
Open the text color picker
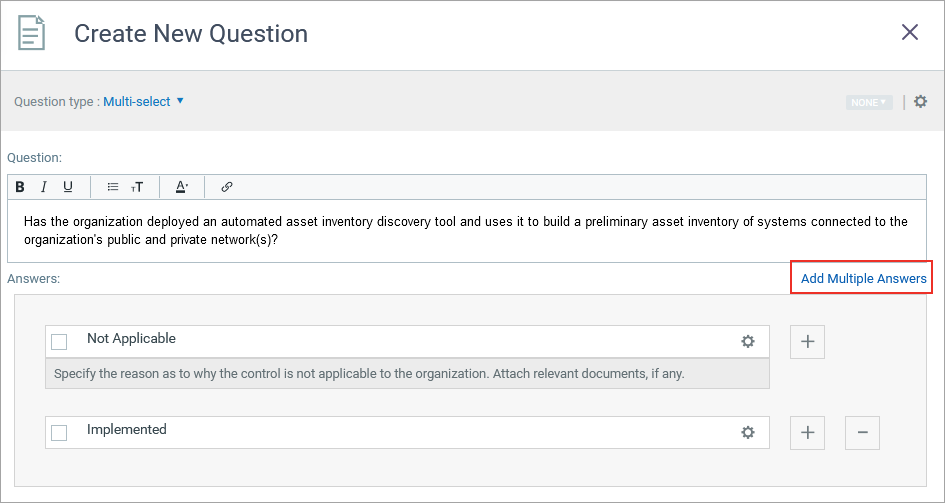182,187
